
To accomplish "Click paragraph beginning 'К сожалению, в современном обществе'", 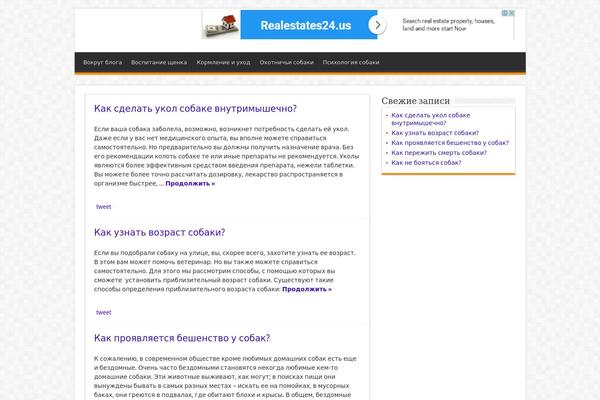I will (225, 377).
